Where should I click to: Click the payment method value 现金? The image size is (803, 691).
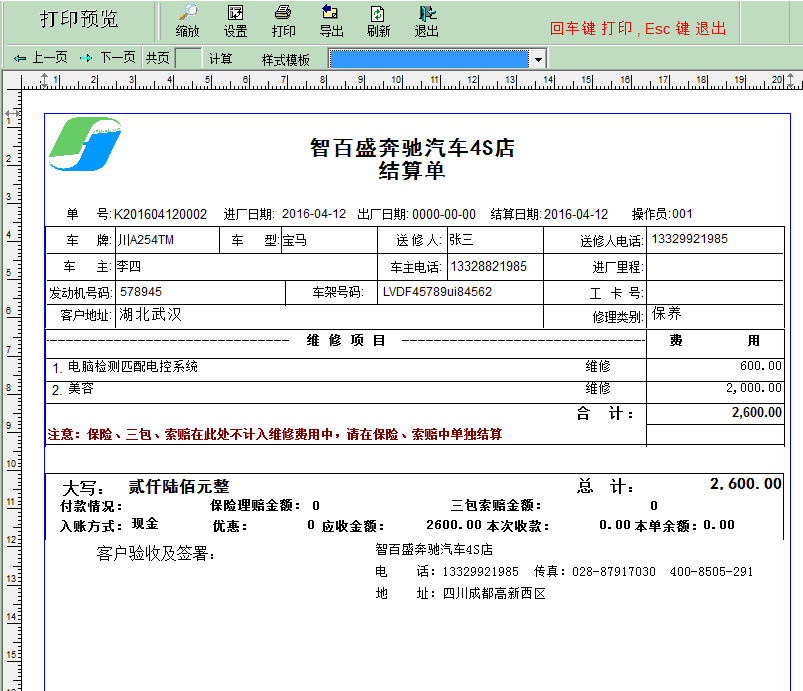(145, 524)
